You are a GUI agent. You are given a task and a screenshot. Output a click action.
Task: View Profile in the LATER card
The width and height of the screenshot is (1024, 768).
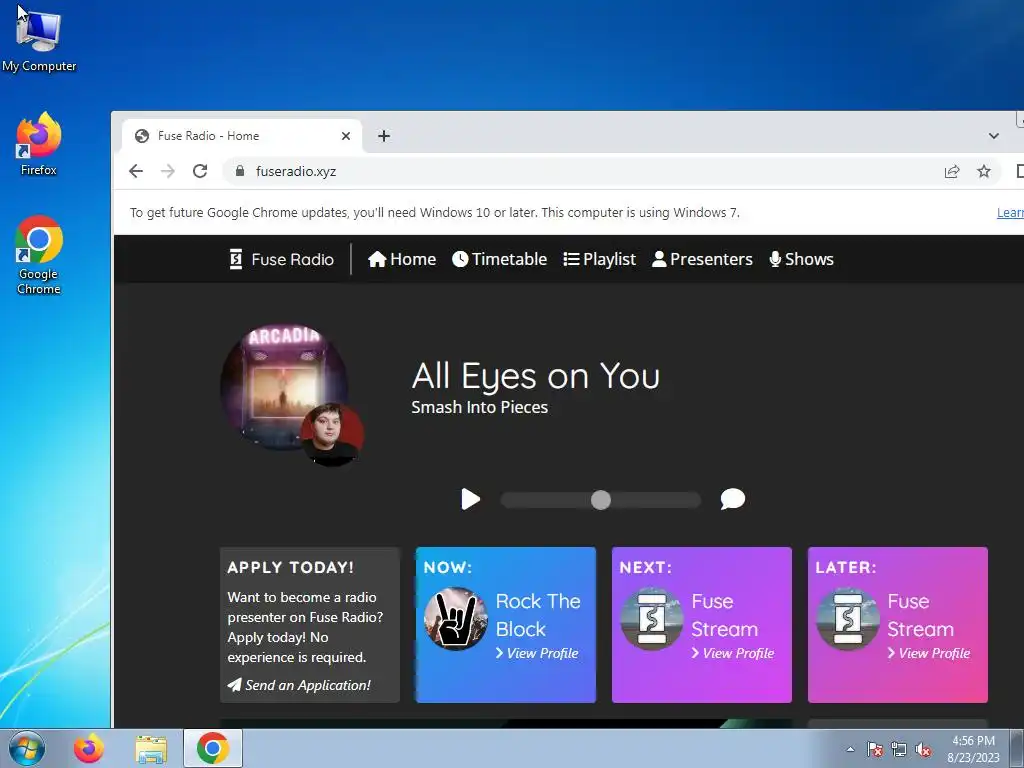(929, 653)
